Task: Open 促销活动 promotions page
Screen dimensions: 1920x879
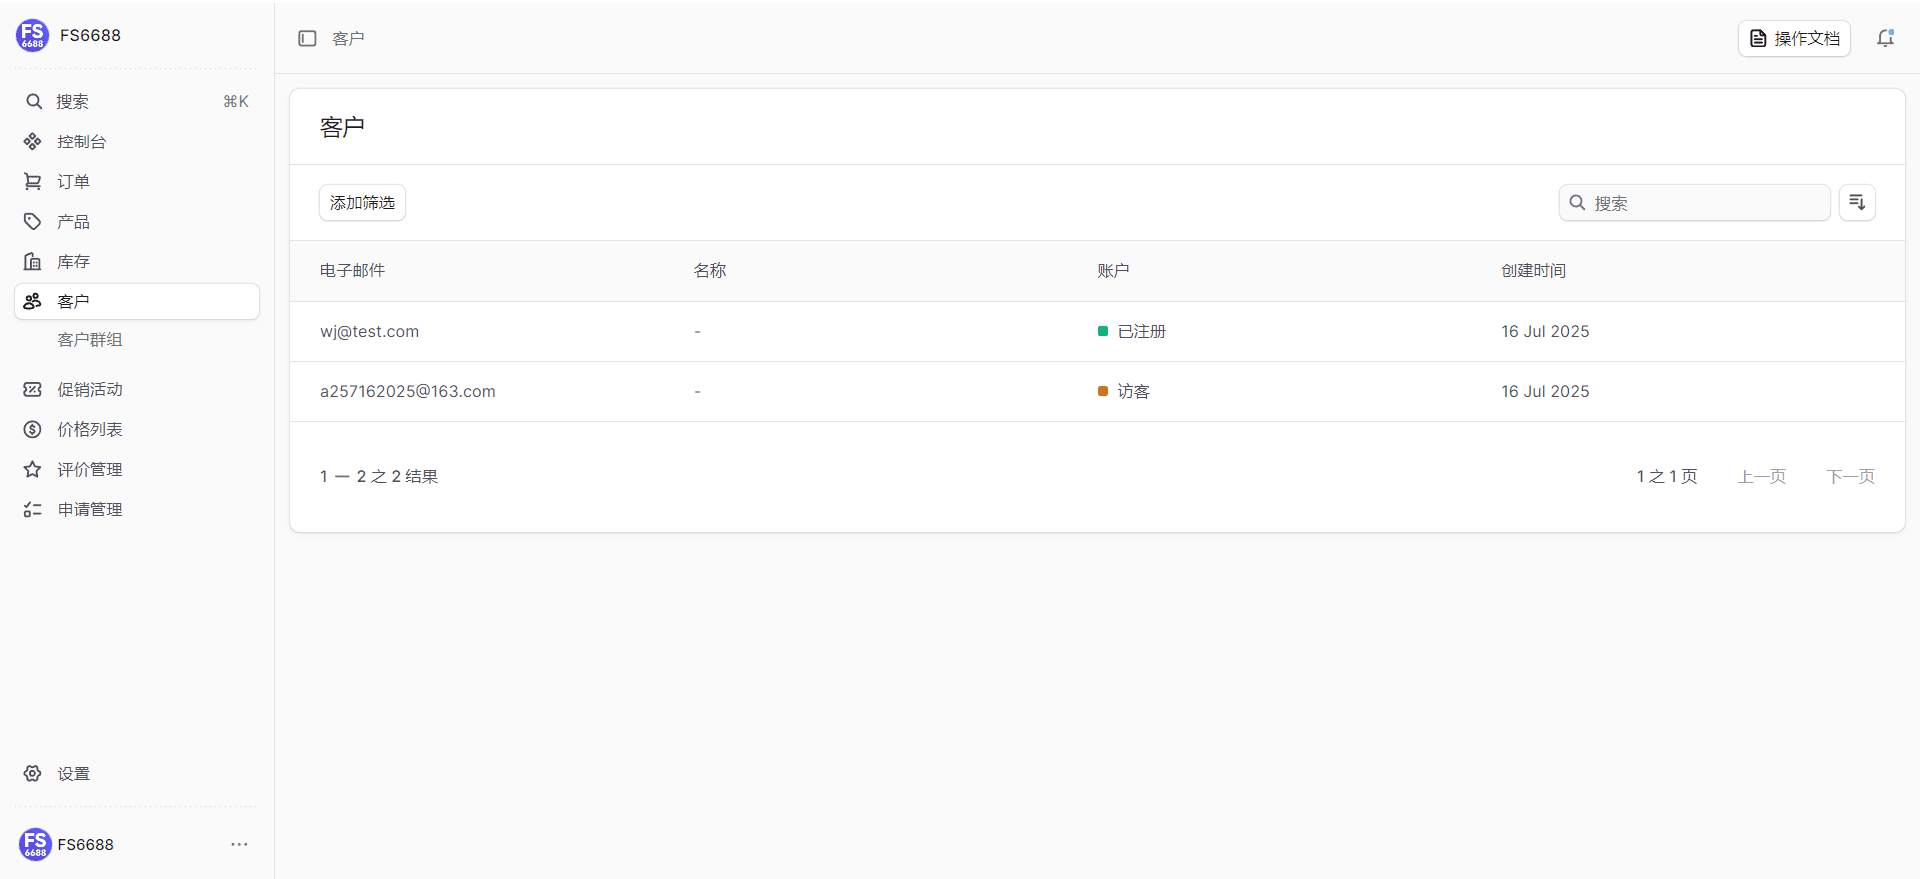Action: click(x=89, y=389)
